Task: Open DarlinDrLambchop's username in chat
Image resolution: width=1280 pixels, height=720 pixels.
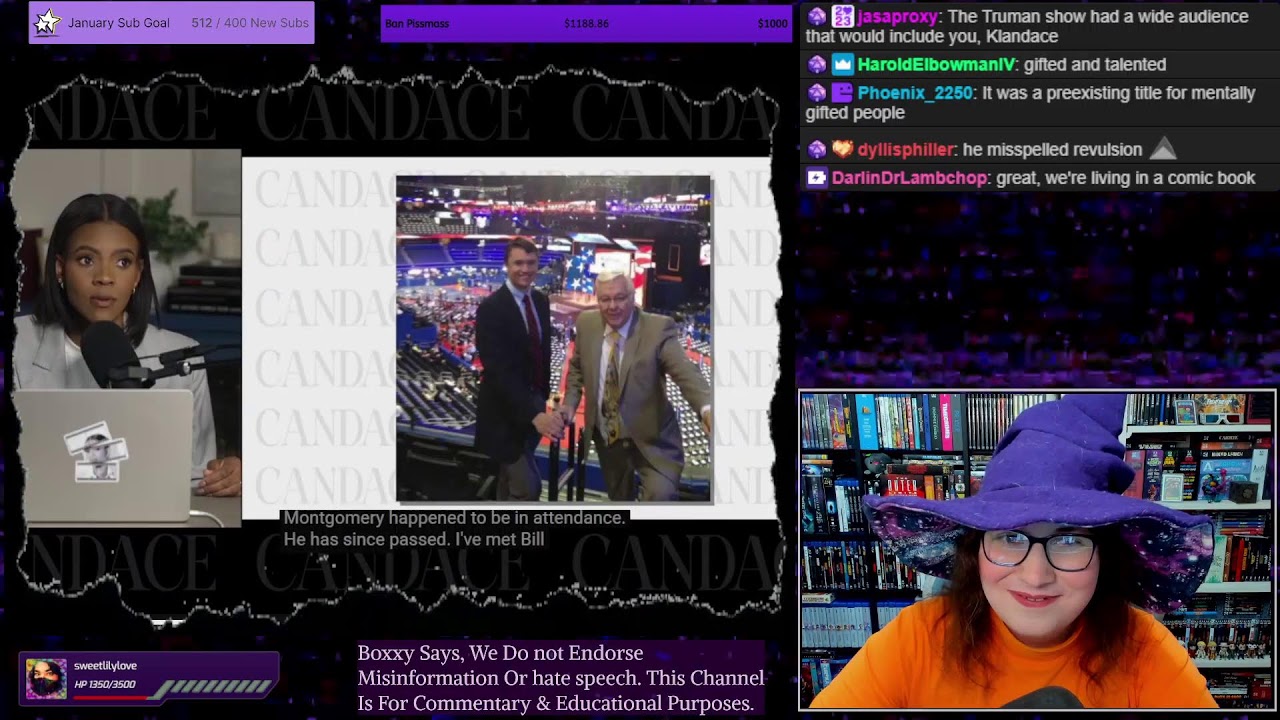Action: [x=909, y=178]
